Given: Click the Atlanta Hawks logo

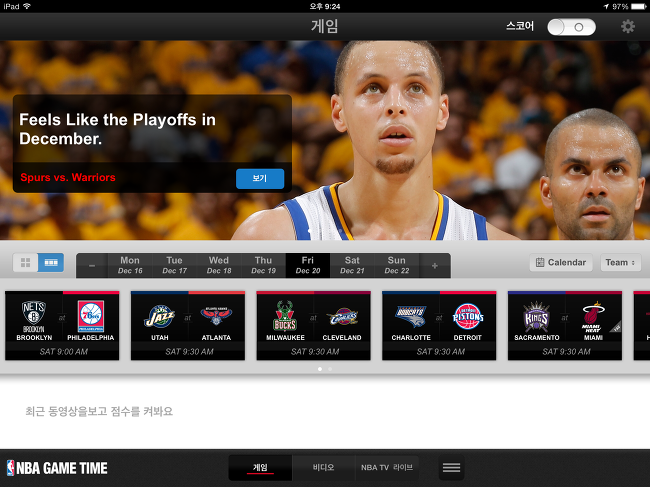Looking at the screenshot, I should [216, 316].
